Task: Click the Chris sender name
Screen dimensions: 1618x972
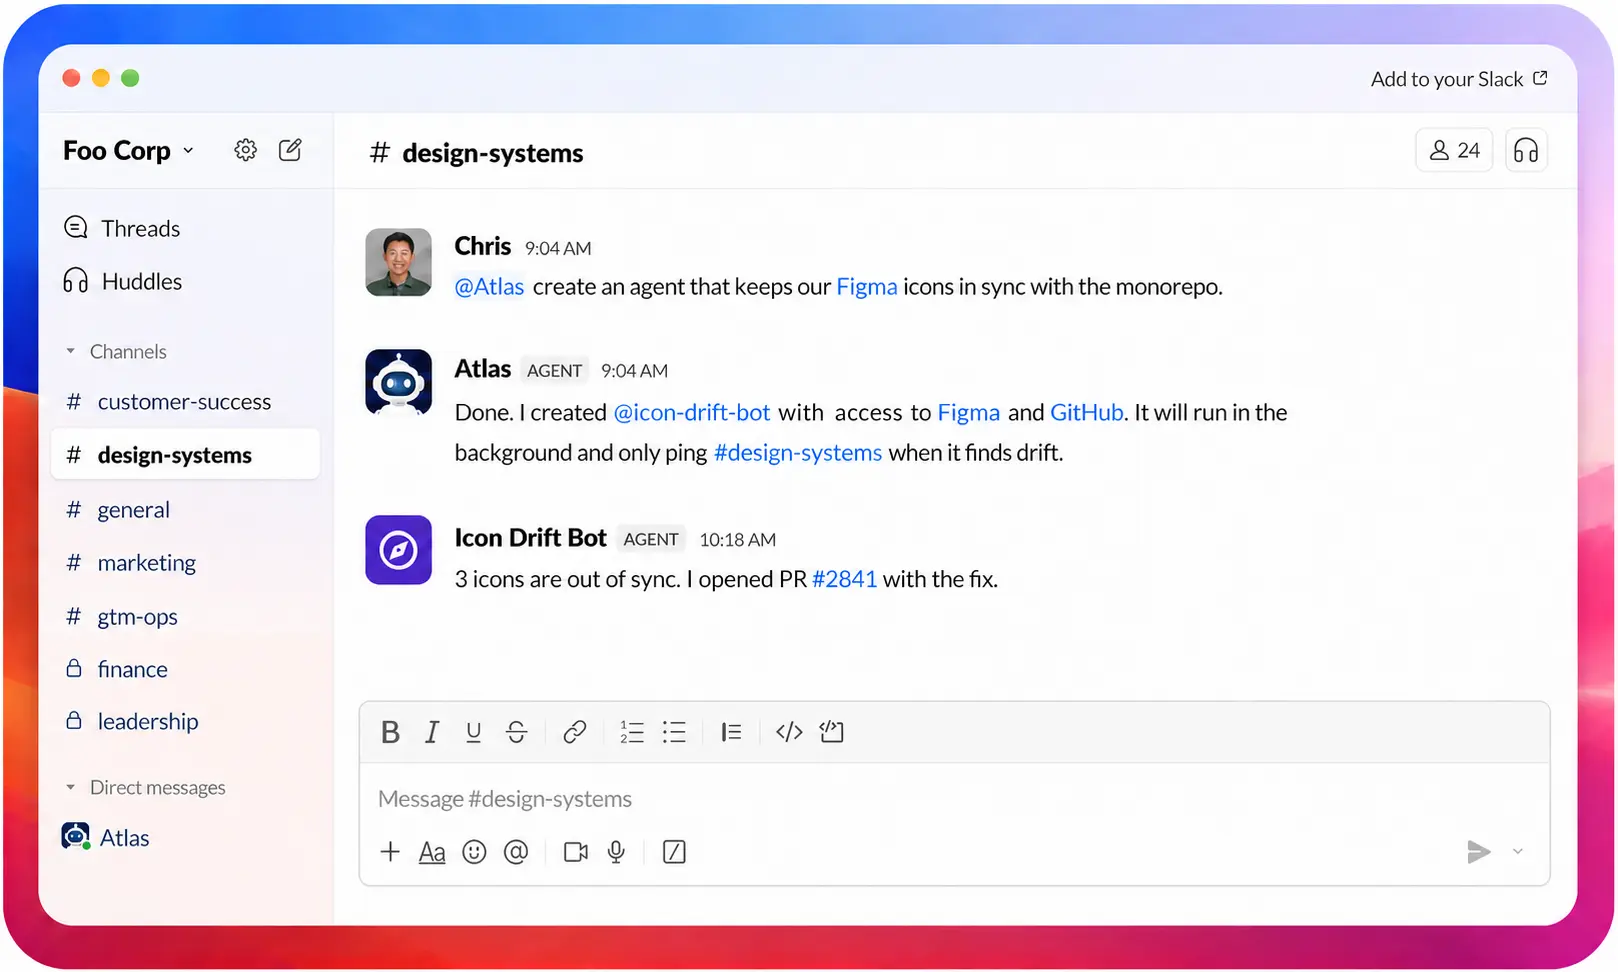Action: pyautogui.click(x=483, y=246)
